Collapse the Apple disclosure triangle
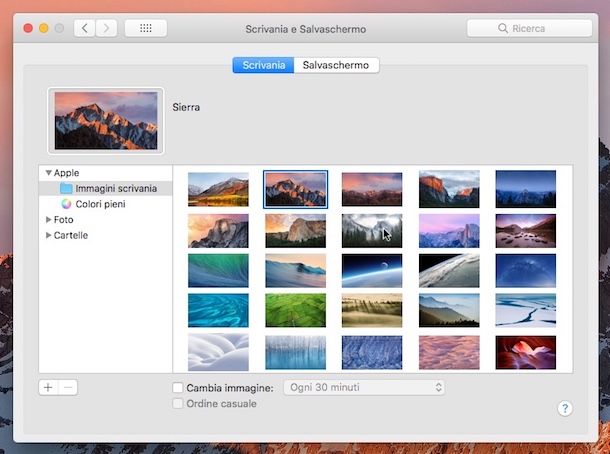 pos(48,173)
